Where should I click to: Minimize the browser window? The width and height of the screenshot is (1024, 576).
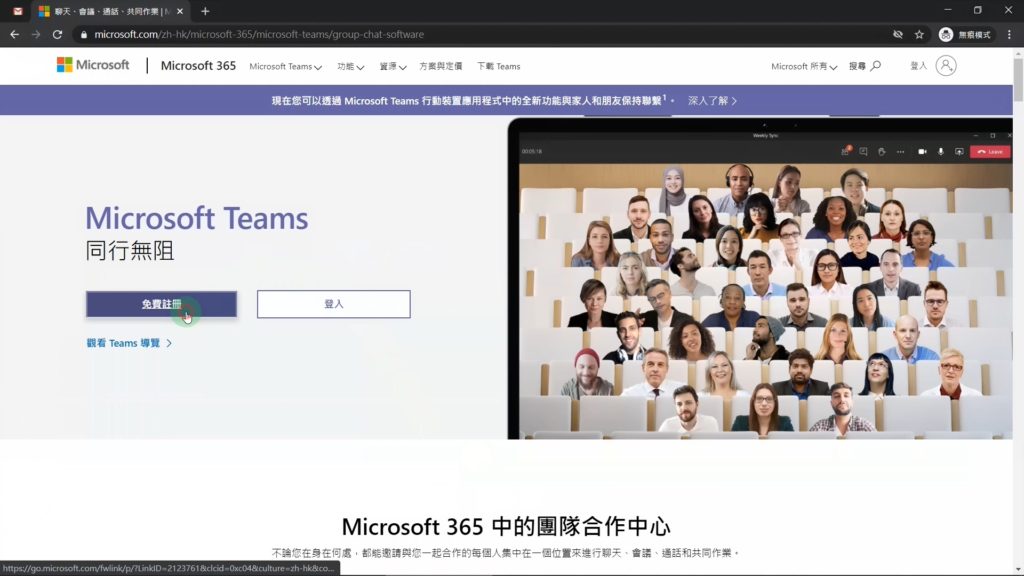click(948, 10)
